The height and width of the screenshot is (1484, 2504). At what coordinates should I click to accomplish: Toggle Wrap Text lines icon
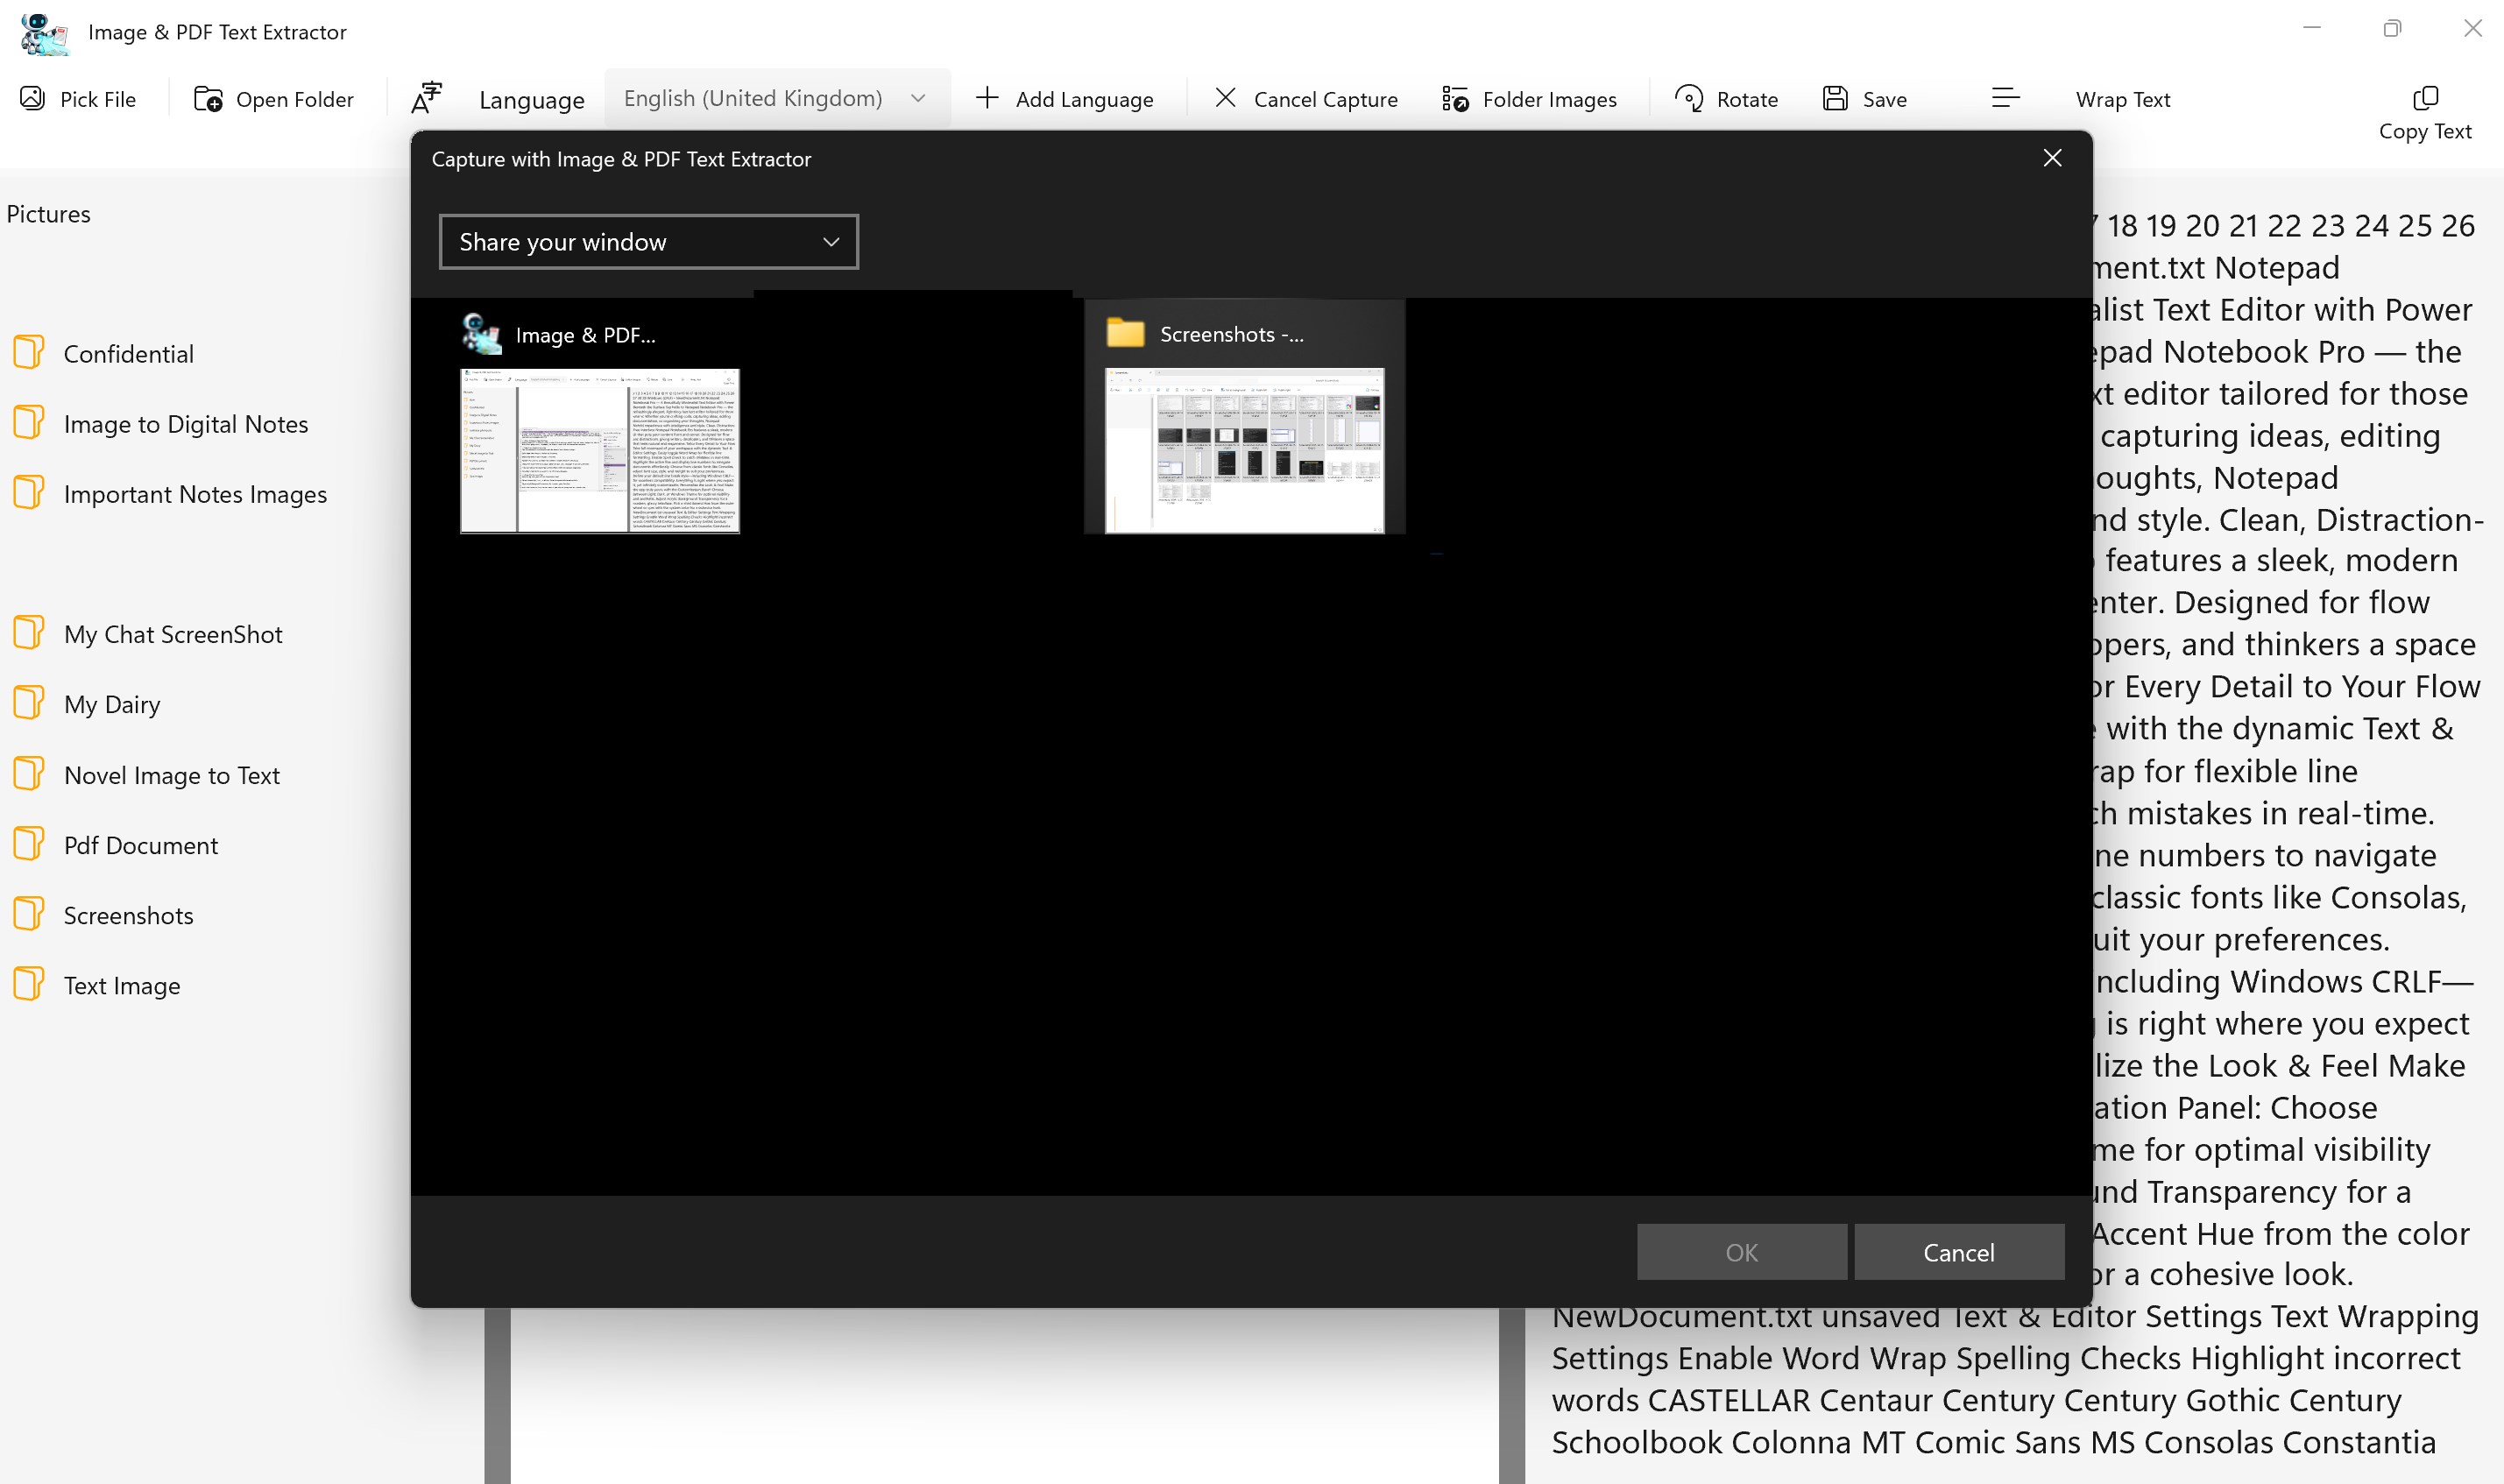2005,98
